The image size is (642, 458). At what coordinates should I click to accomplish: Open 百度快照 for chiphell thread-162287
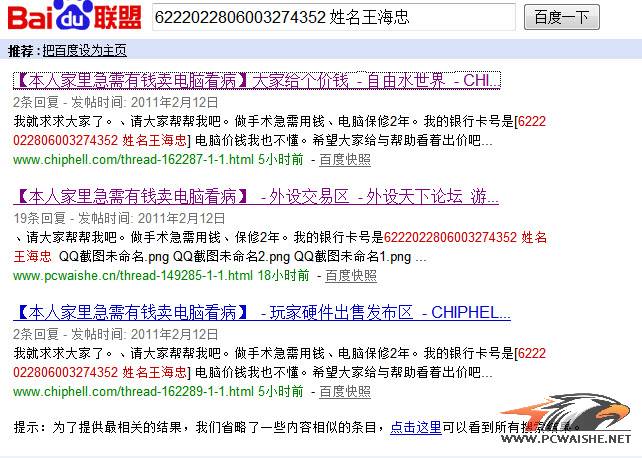pyautogui.click(x=345, y=160)
